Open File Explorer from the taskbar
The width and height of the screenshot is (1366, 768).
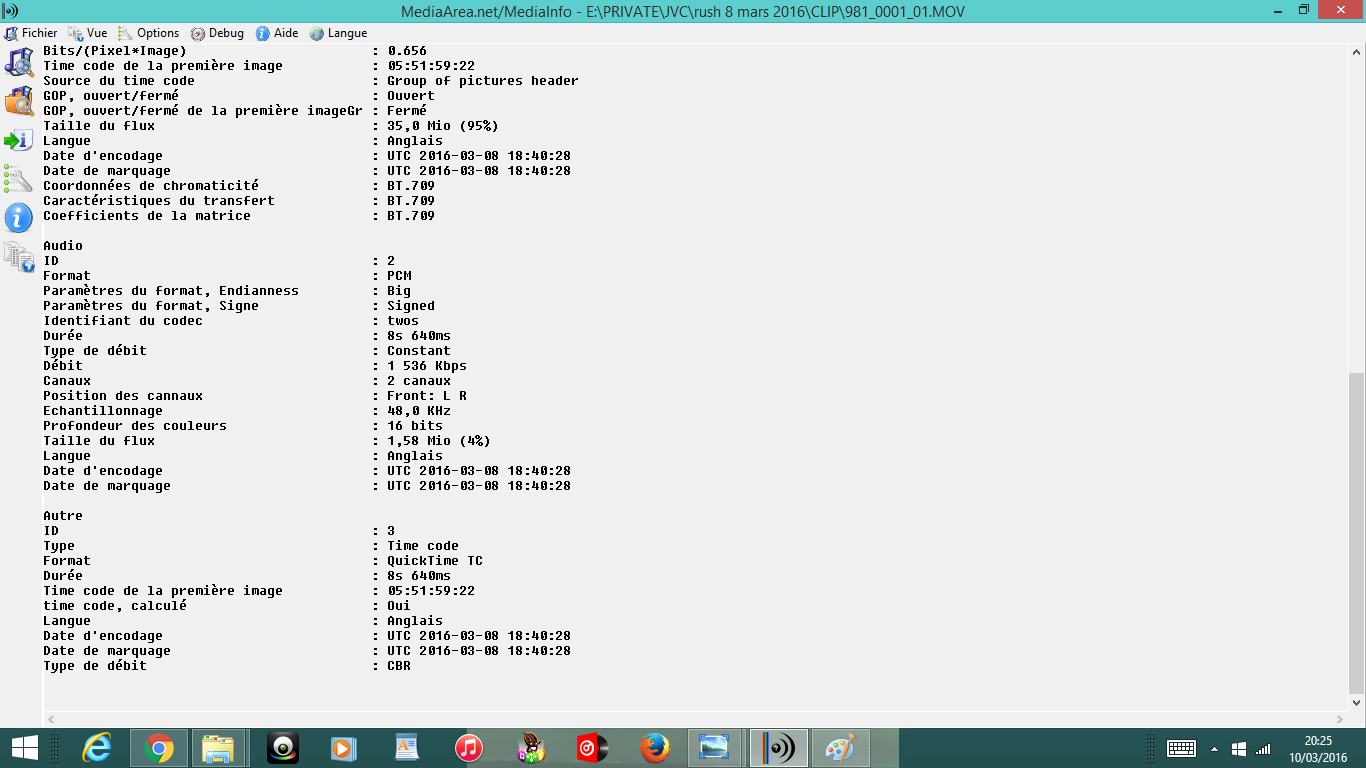pos(218,748)
